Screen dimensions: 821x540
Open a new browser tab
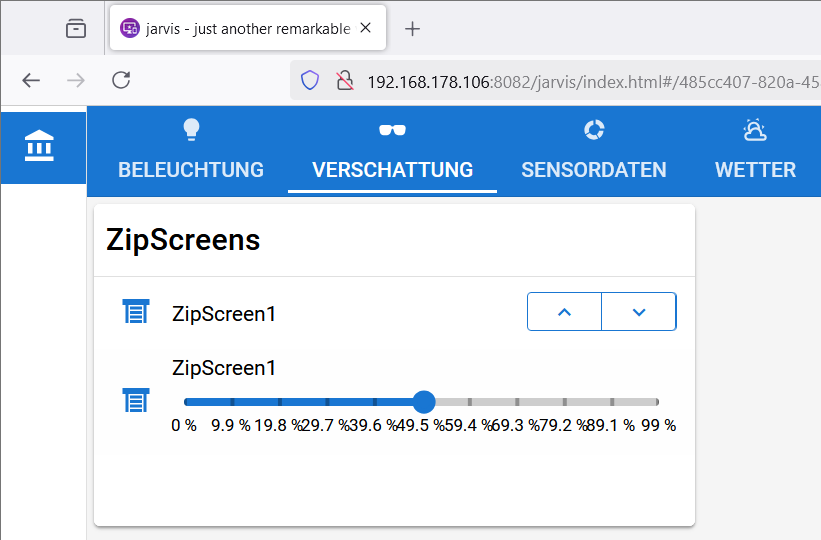coord(413,29)
